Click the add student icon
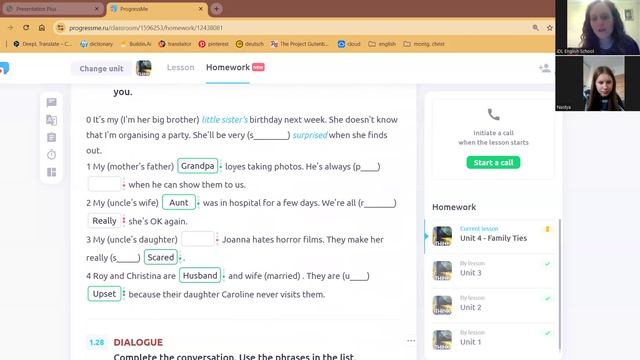 click(544, 68)
